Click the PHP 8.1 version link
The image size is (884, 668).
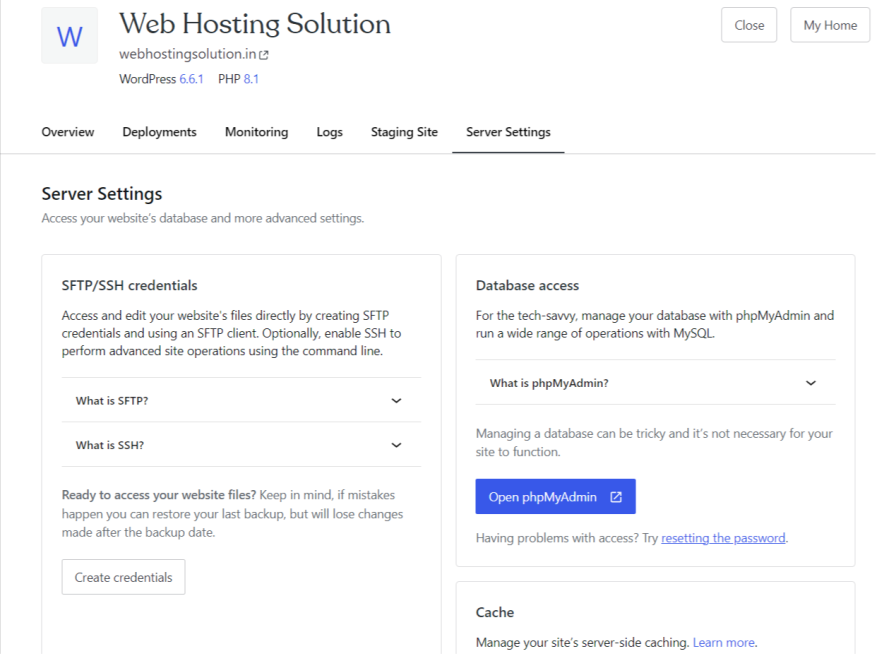pos(251,78)
